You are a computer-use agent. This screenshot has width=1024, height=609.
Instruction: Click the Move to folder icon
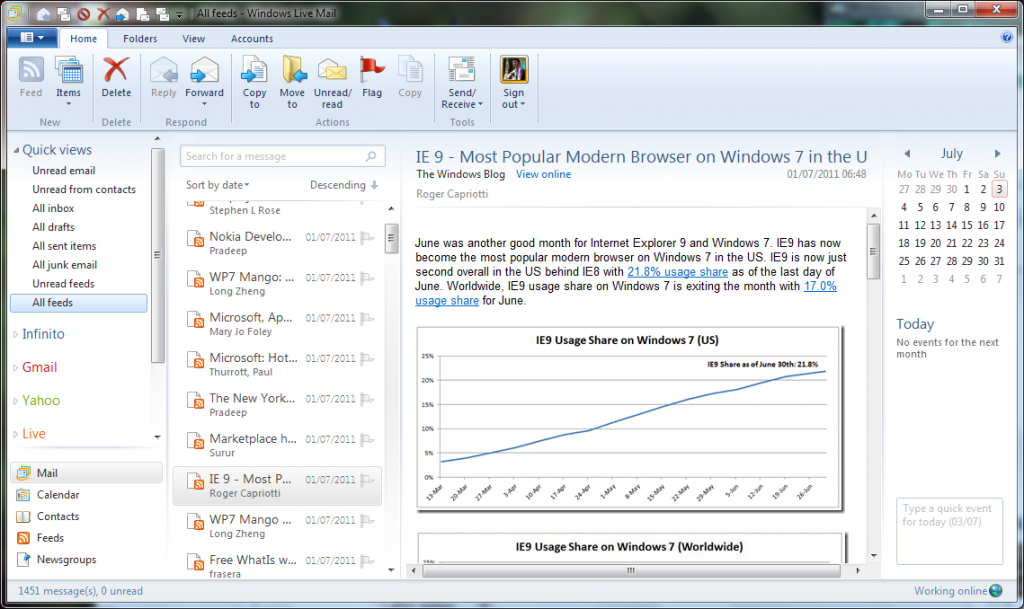point(293,72)
